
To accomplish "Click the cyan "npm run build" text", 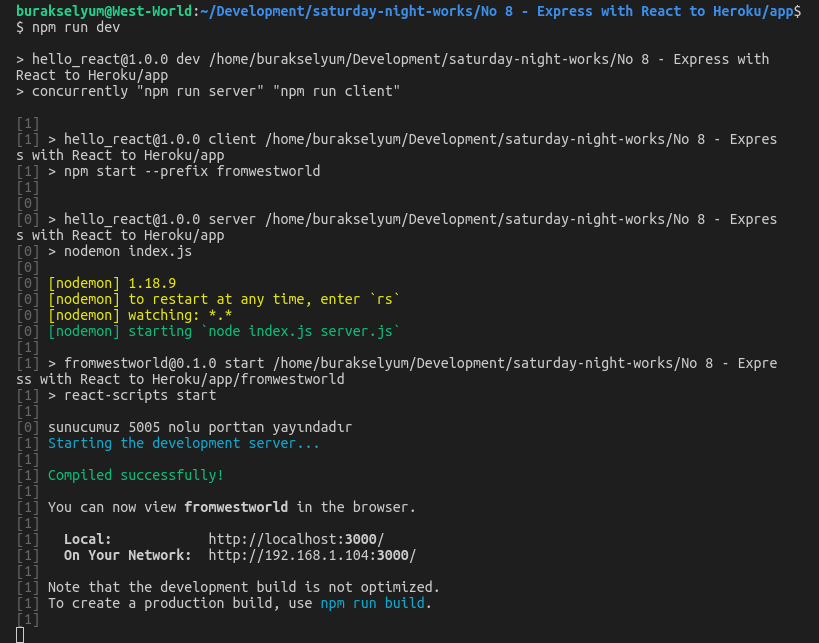I will click(372, 603).
